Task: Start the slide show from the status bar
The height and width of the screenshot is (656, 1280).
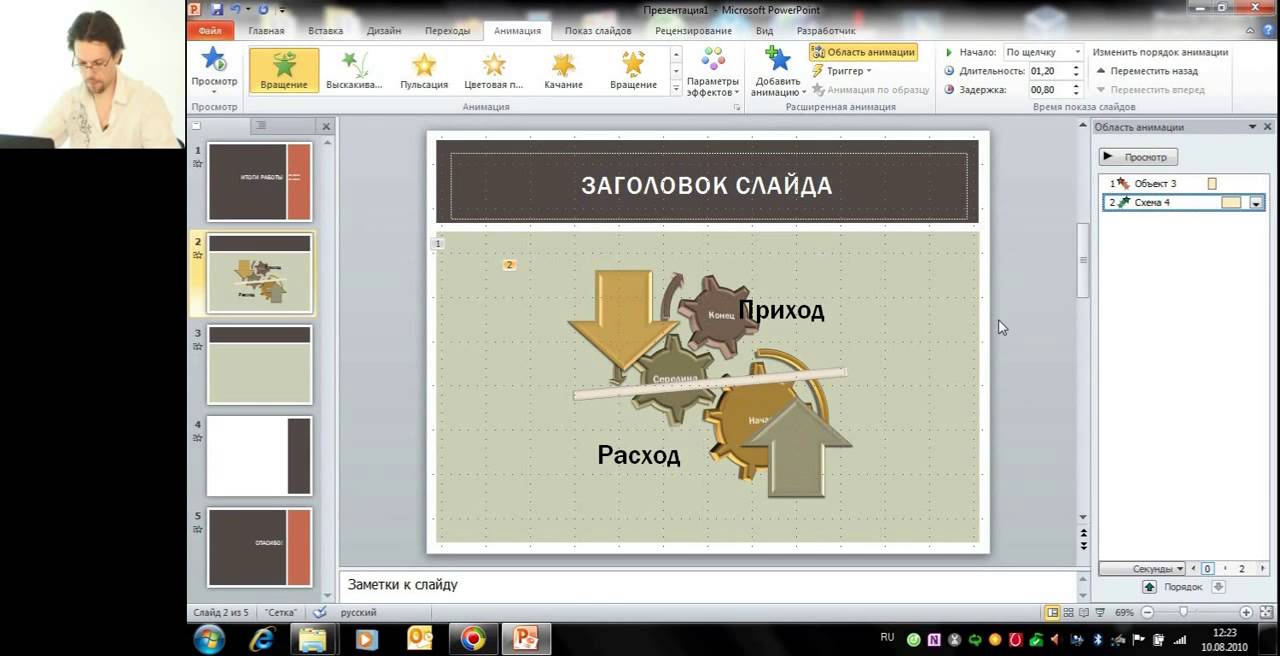Action: point(1099,612)
